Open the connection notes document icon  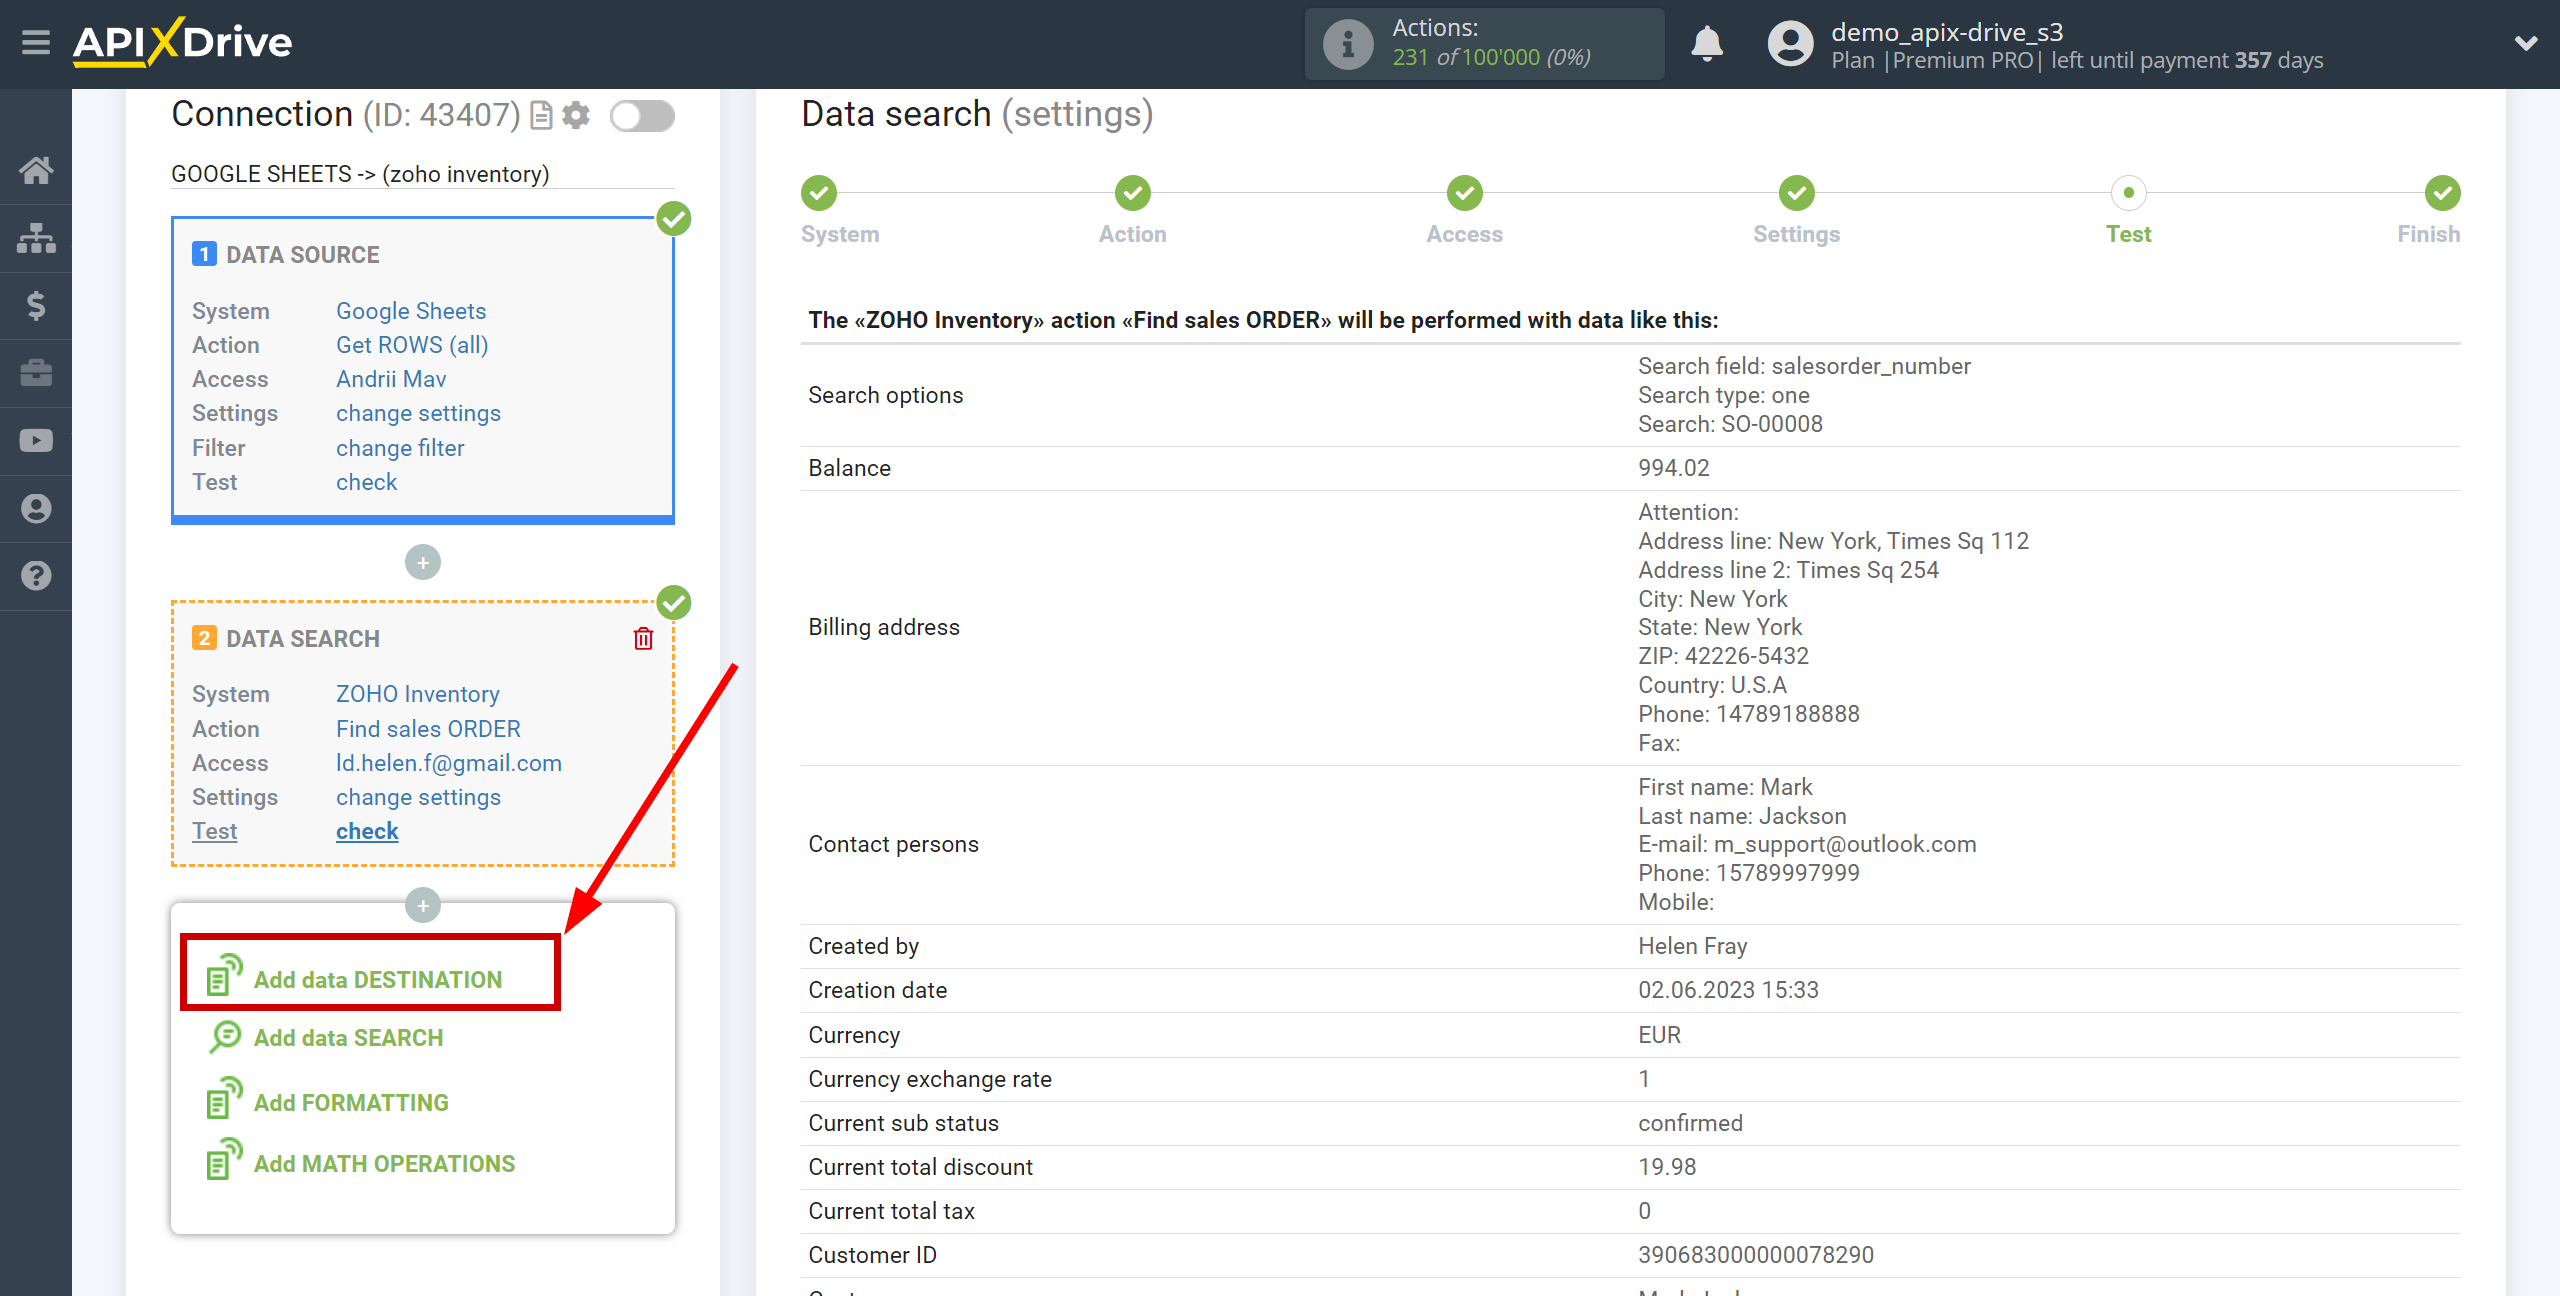coord(541,116)
